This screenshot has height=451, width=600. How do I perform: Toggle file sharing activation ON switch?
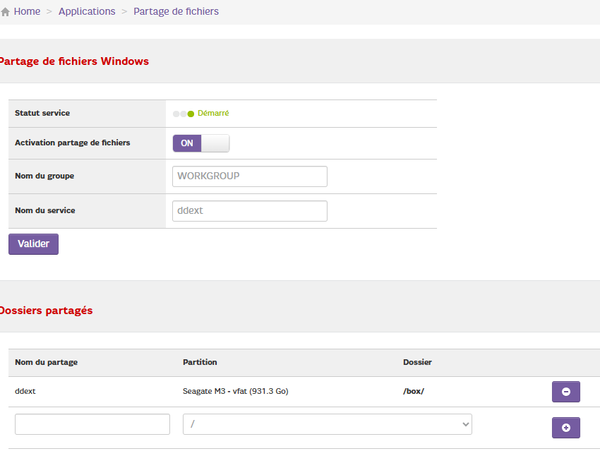click(x=201, y=143)
